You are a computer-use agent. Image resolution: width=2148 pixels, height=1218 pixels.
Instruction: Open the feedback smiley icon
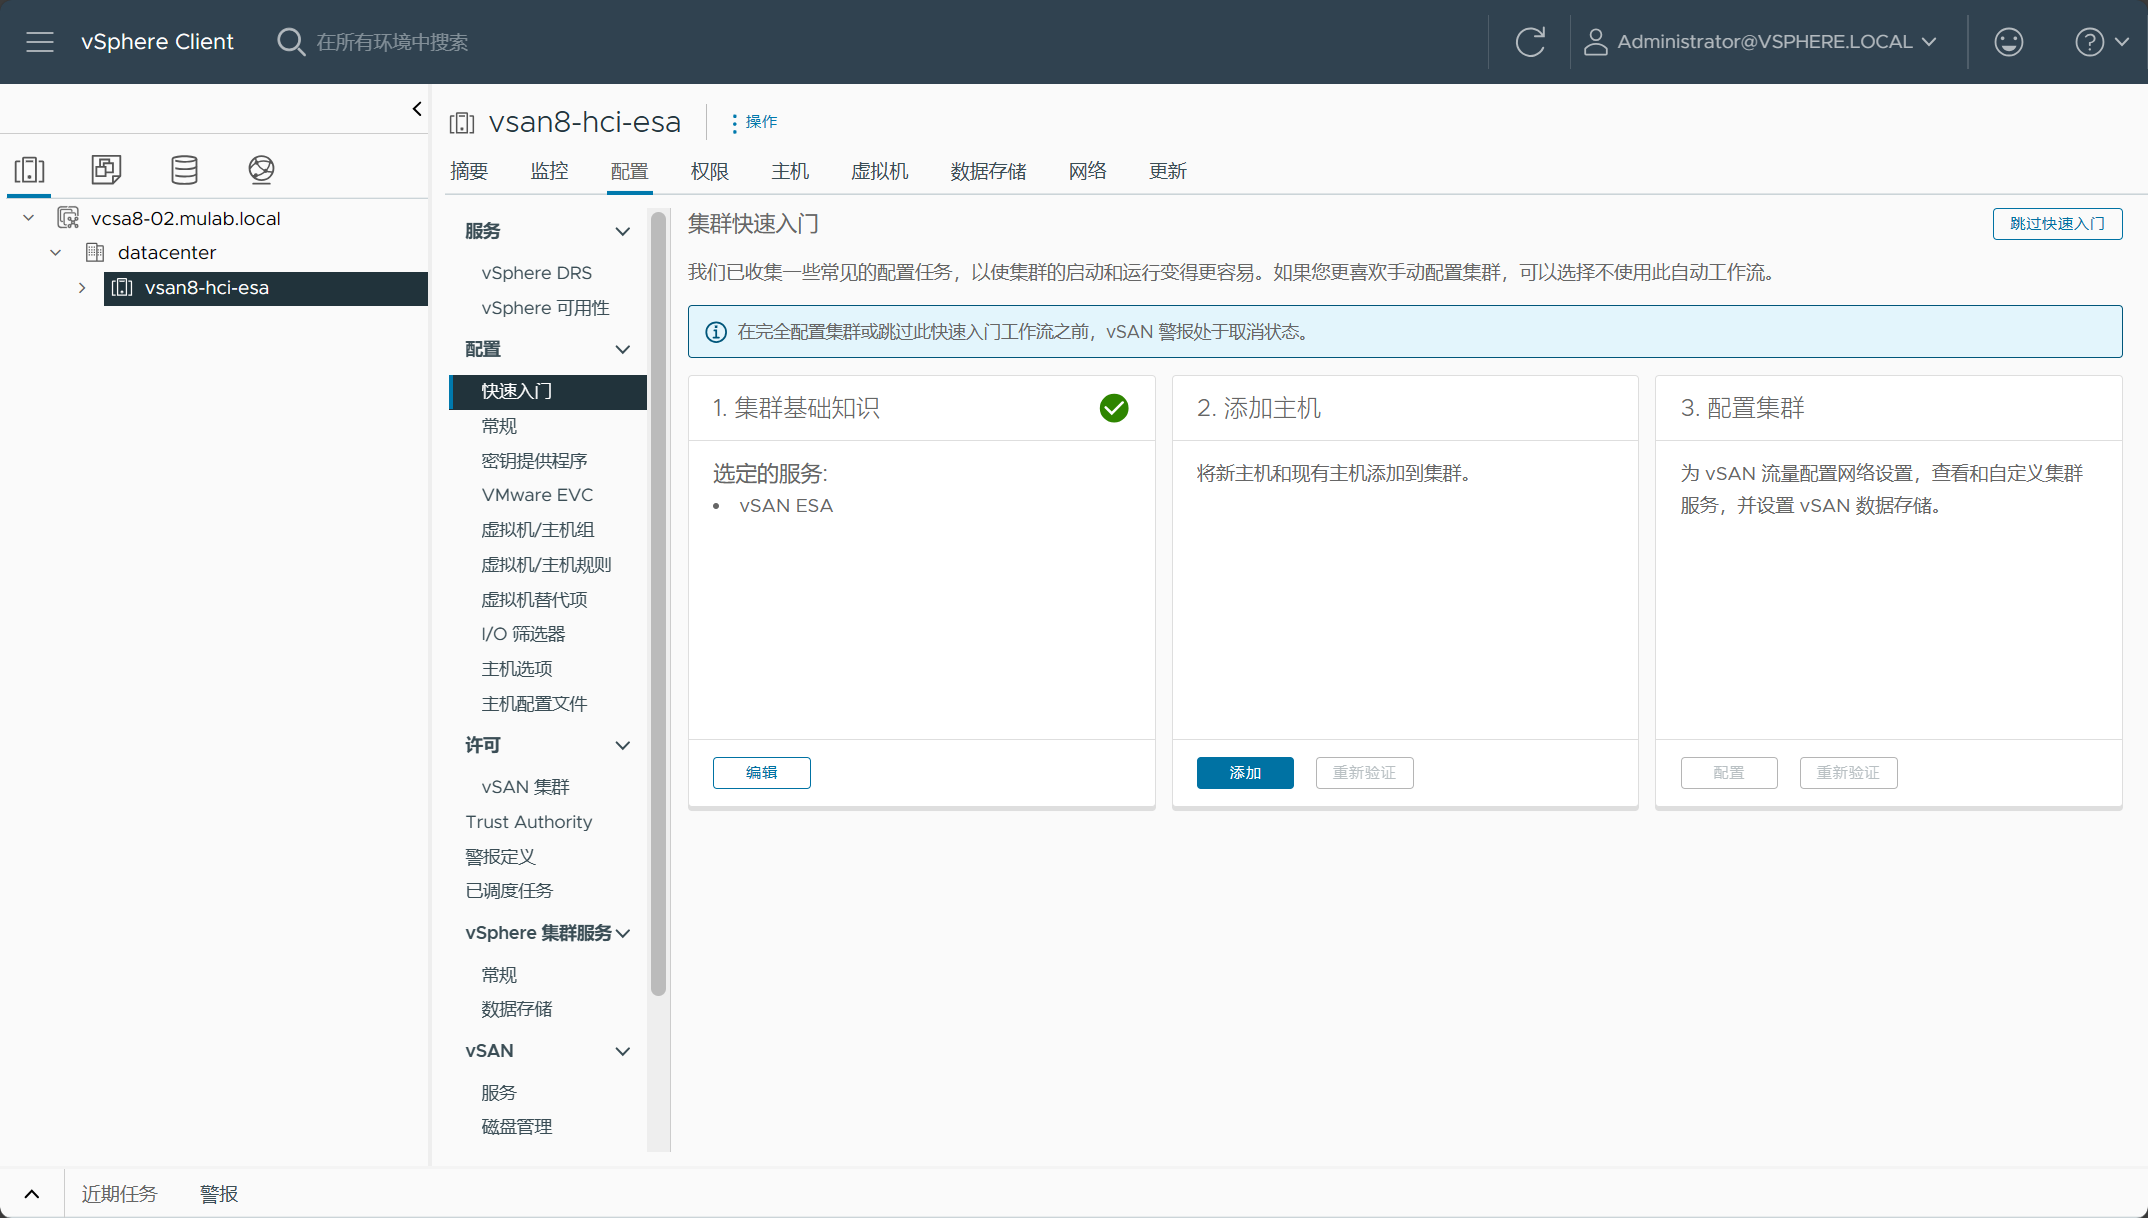click(2008, 42)
